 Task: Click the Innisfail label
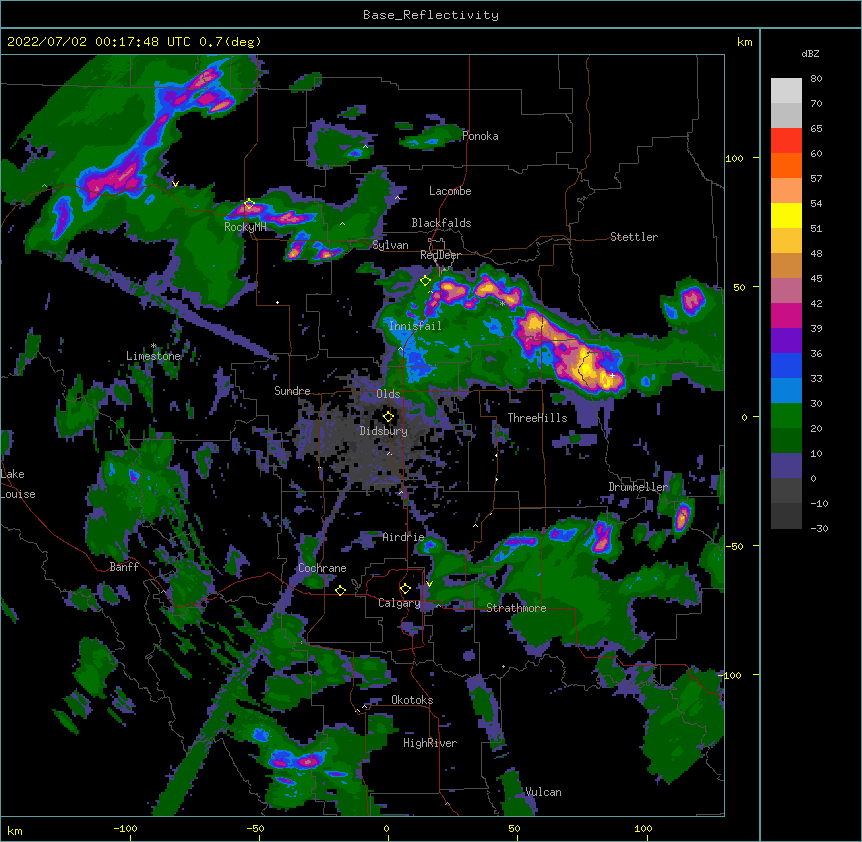coord(415,326)
